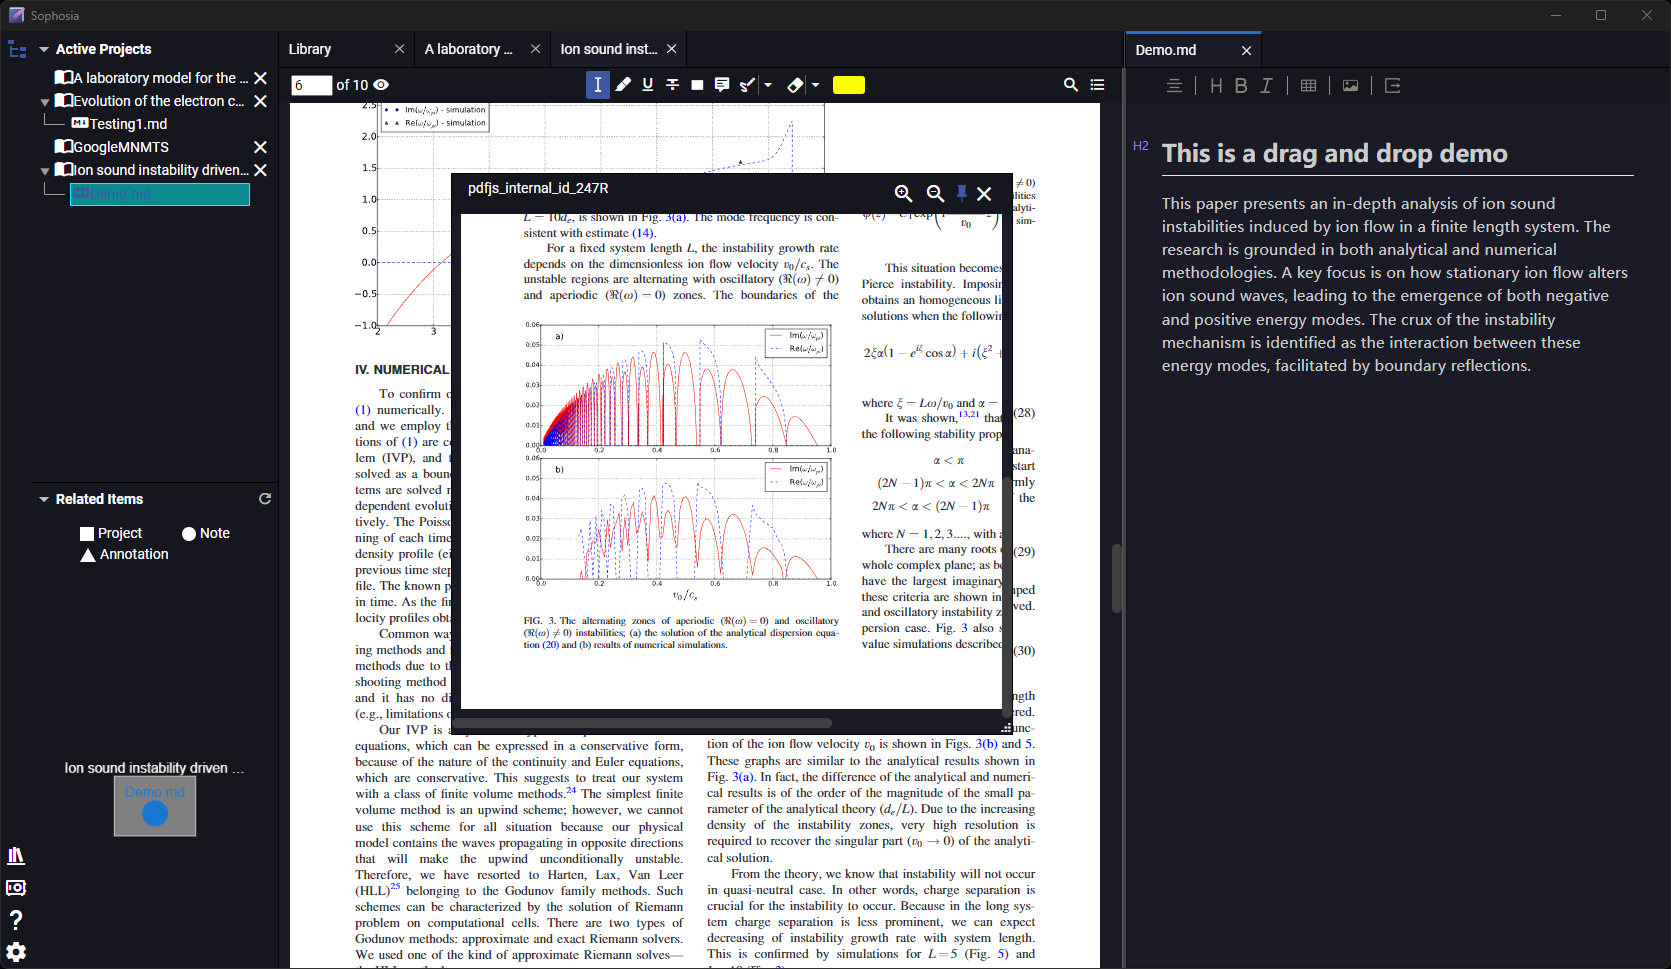The image size is (1671, 969).
Task: Insert a table in the note
Action: [x=1308, y=86]
